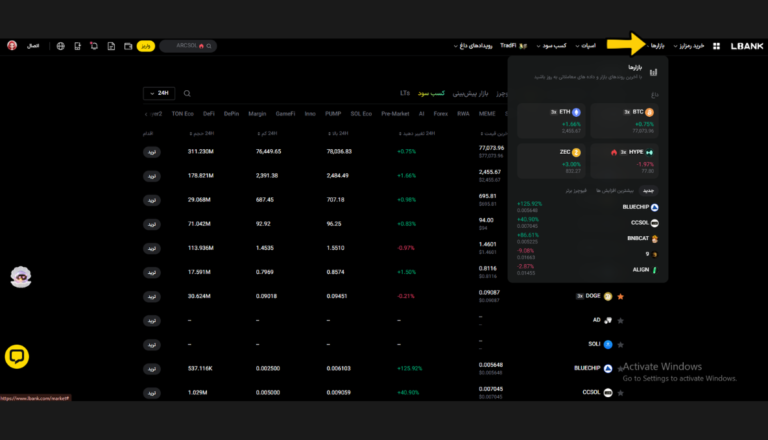
Task: Select the DeFi category
Action: click(x=209, y=114)
